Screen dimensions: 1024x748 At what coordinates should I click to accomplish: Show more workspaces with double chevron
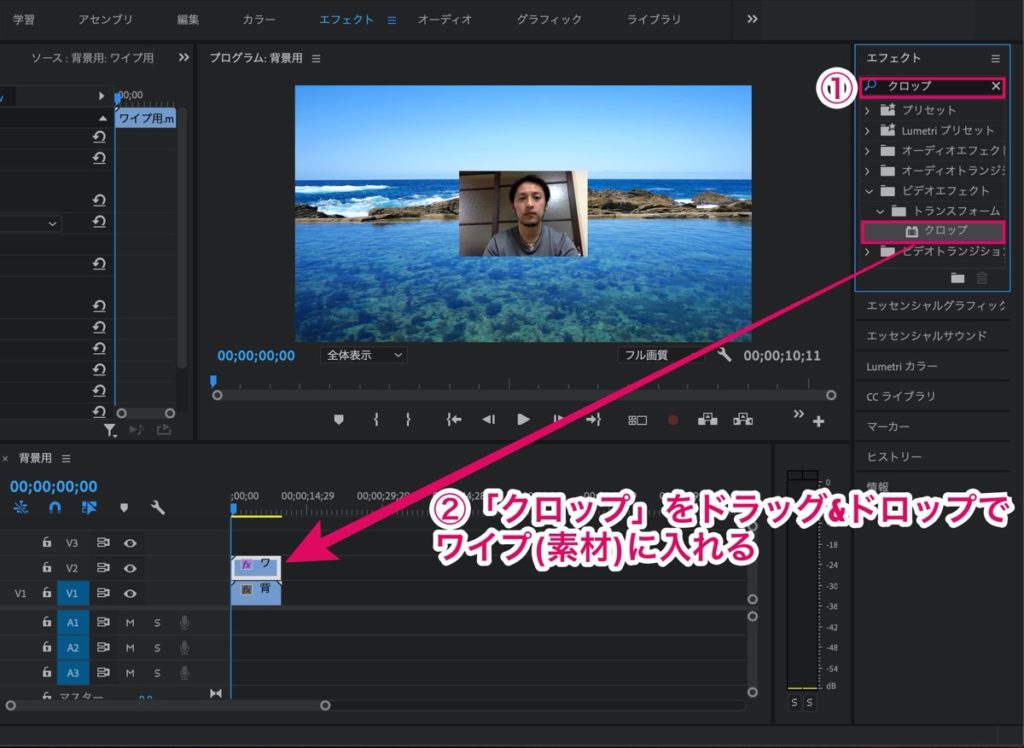(752, 19)
